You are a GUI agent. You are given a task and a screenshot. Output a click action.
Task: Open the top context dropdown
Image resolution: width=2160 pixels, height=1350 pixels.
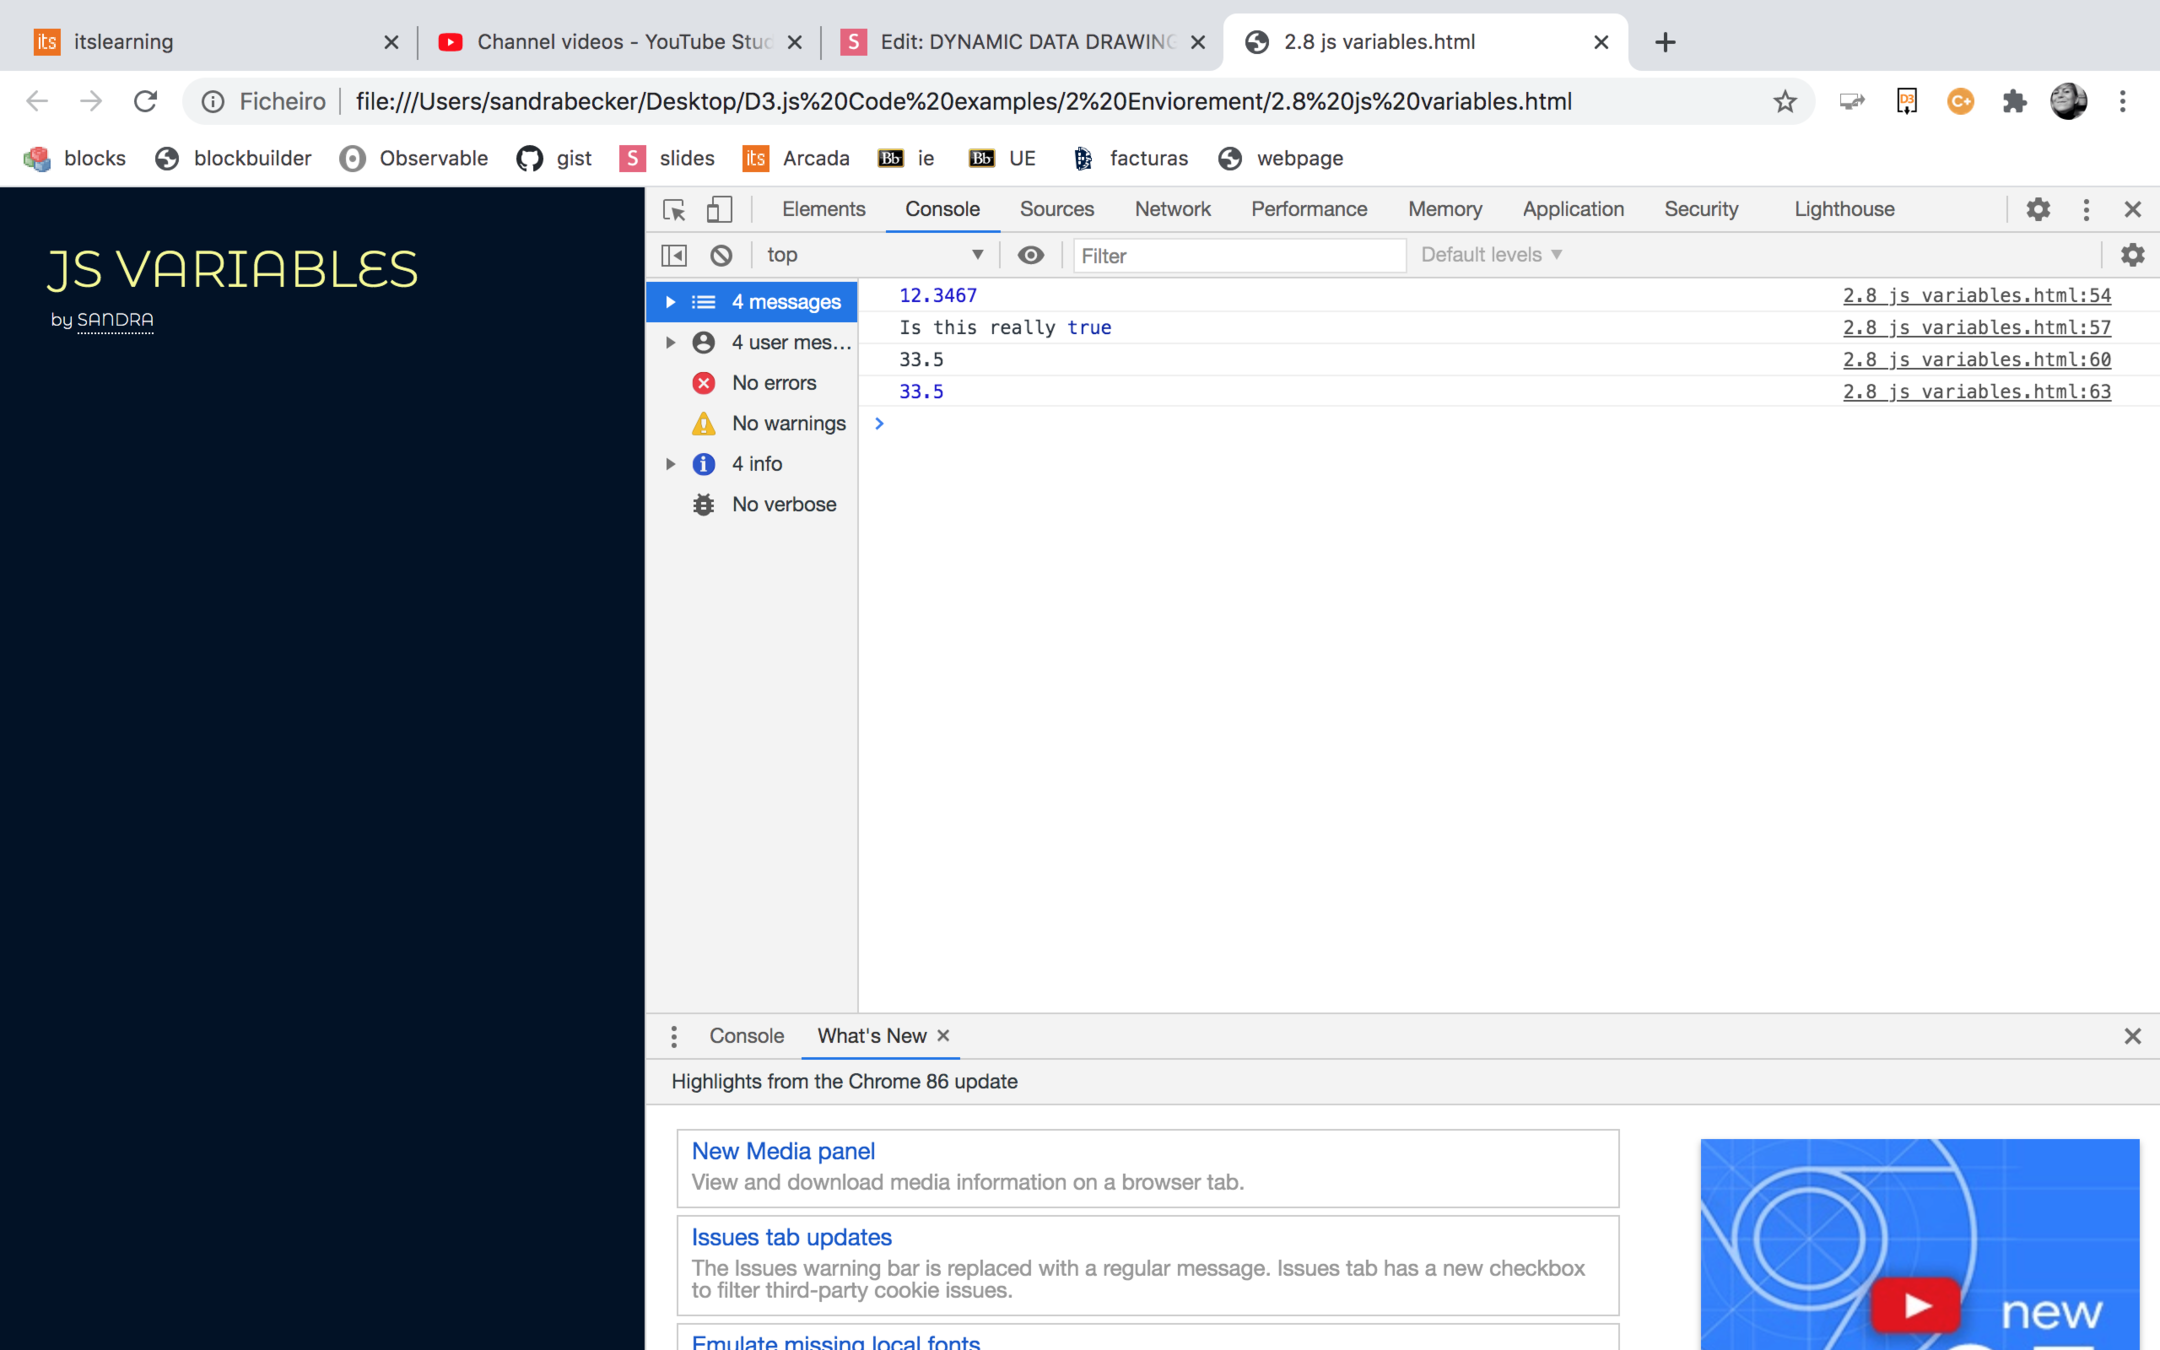pyautogui.click(x=875, y=255)
